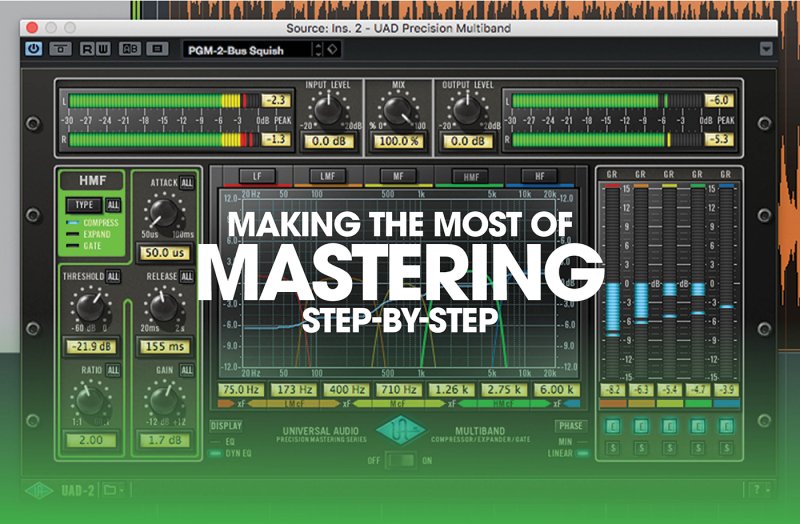
Task: Solo the MF band under the -5.4 readout
Action: (x=669, y=448)
